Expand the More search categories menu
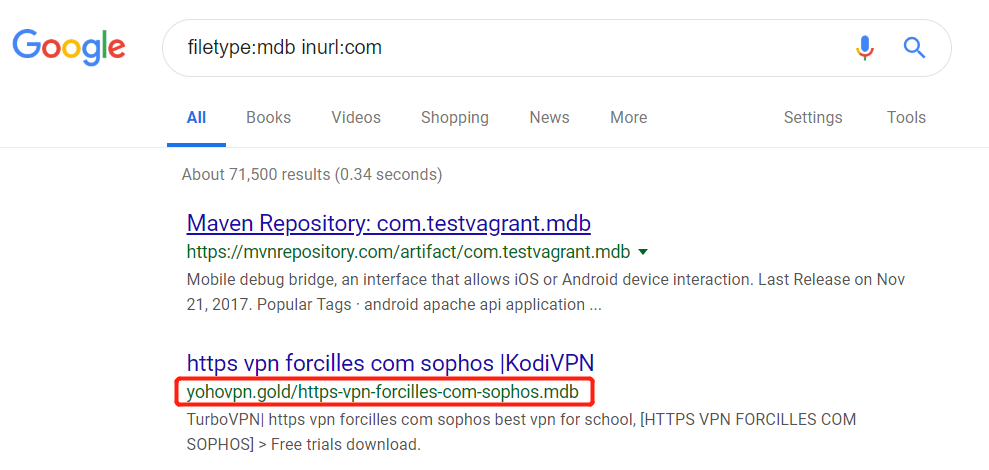 tap(628, 118)
